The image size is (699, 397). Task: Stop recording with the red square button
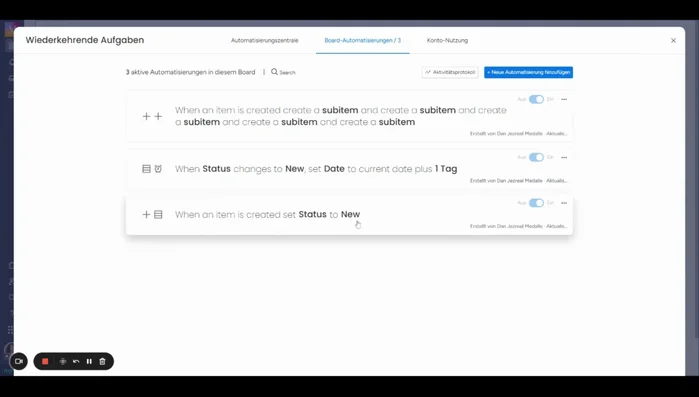(45, 361)
